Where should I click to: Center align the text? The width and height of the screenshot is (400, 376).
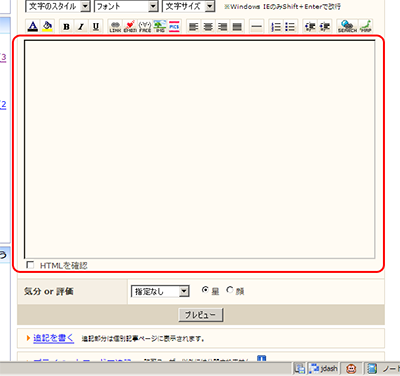click(208, 26)
